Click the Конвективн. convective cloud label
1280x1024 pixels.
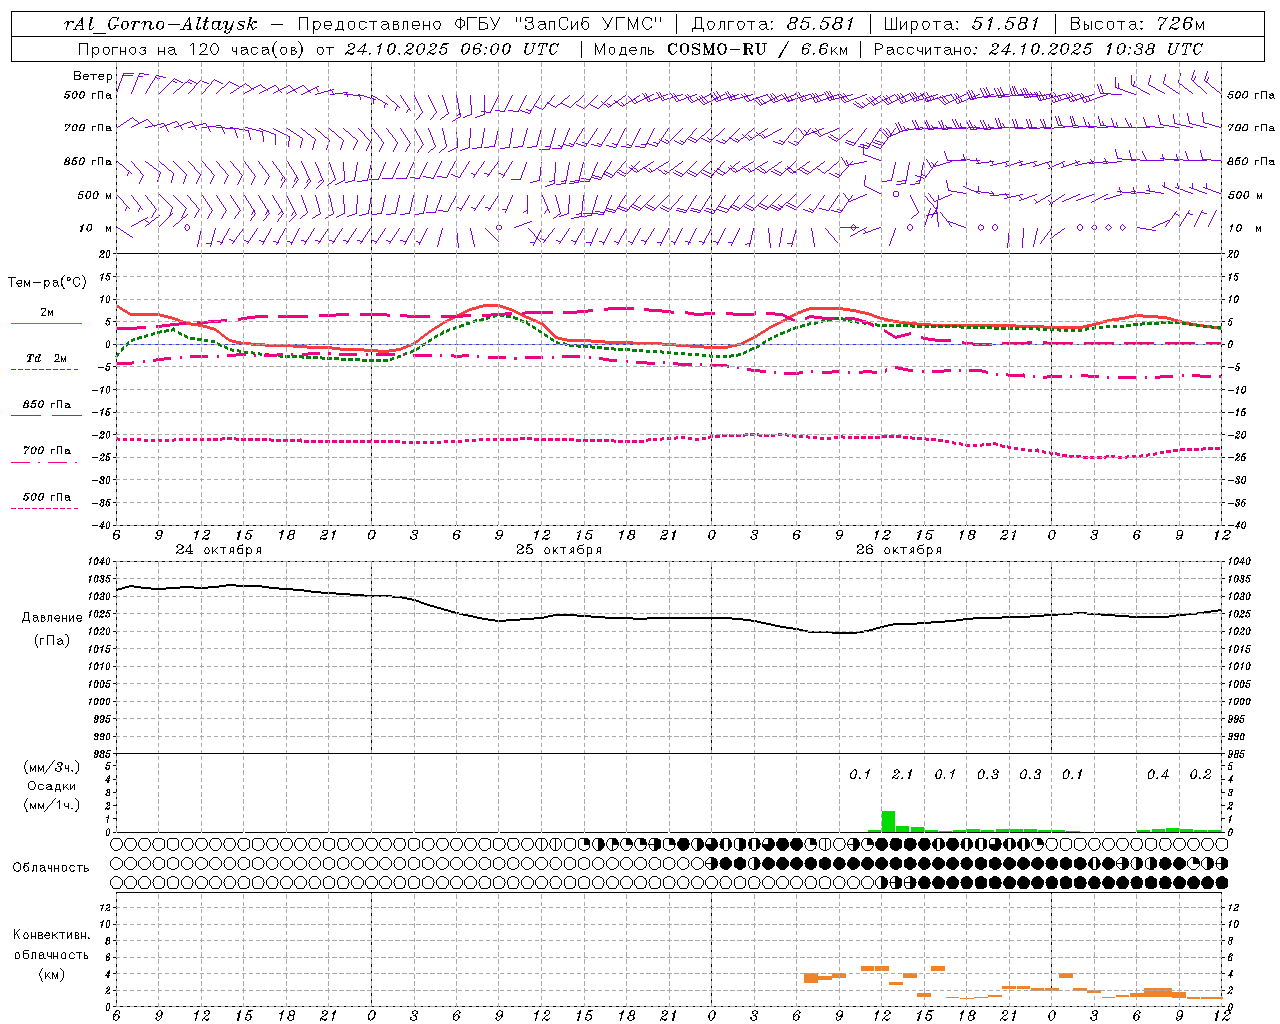(x=51, y=935)
